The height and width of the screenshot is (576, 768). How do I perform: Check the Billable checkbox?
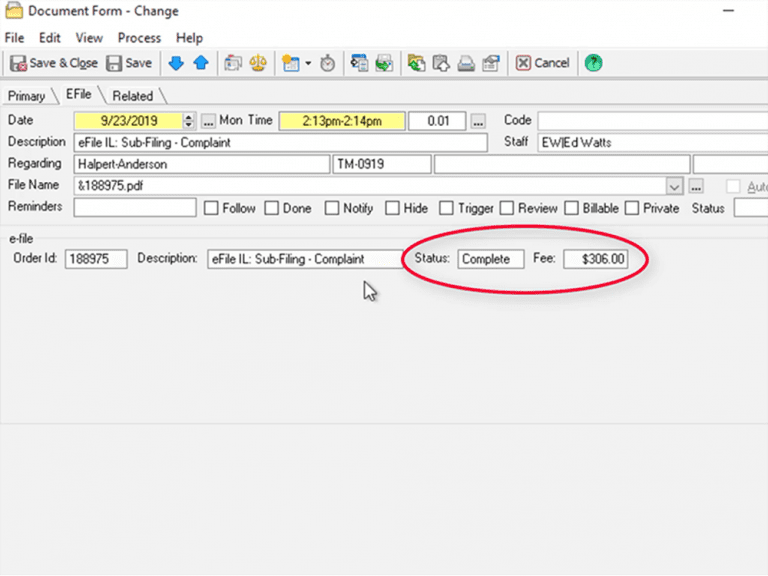572,209
